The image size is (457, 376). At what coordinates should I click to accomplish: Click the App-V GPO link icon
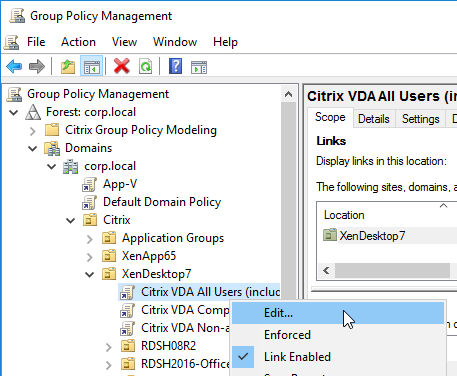89,184
